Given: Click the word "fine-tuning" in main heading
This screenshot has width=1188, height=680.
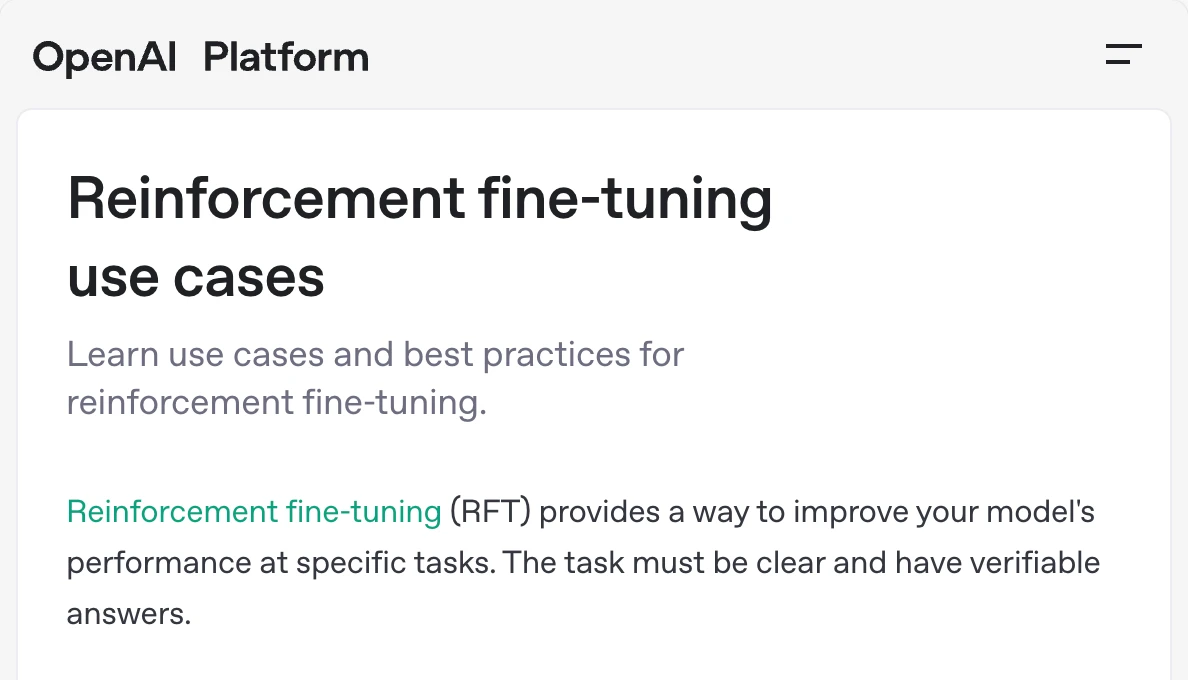Looking at the screenshot, I should point(625,199).
